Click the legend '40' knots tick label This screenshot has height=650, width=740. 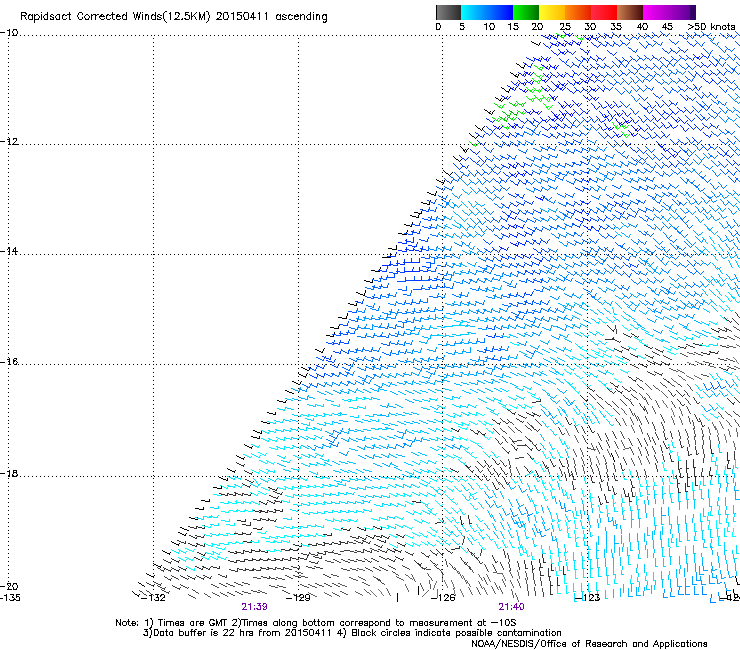coord(642,27)
